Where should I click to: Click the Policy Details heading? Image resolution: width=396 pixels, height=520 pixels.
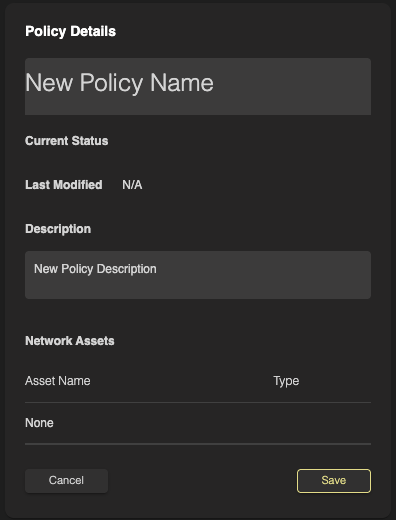coord(70,31)
